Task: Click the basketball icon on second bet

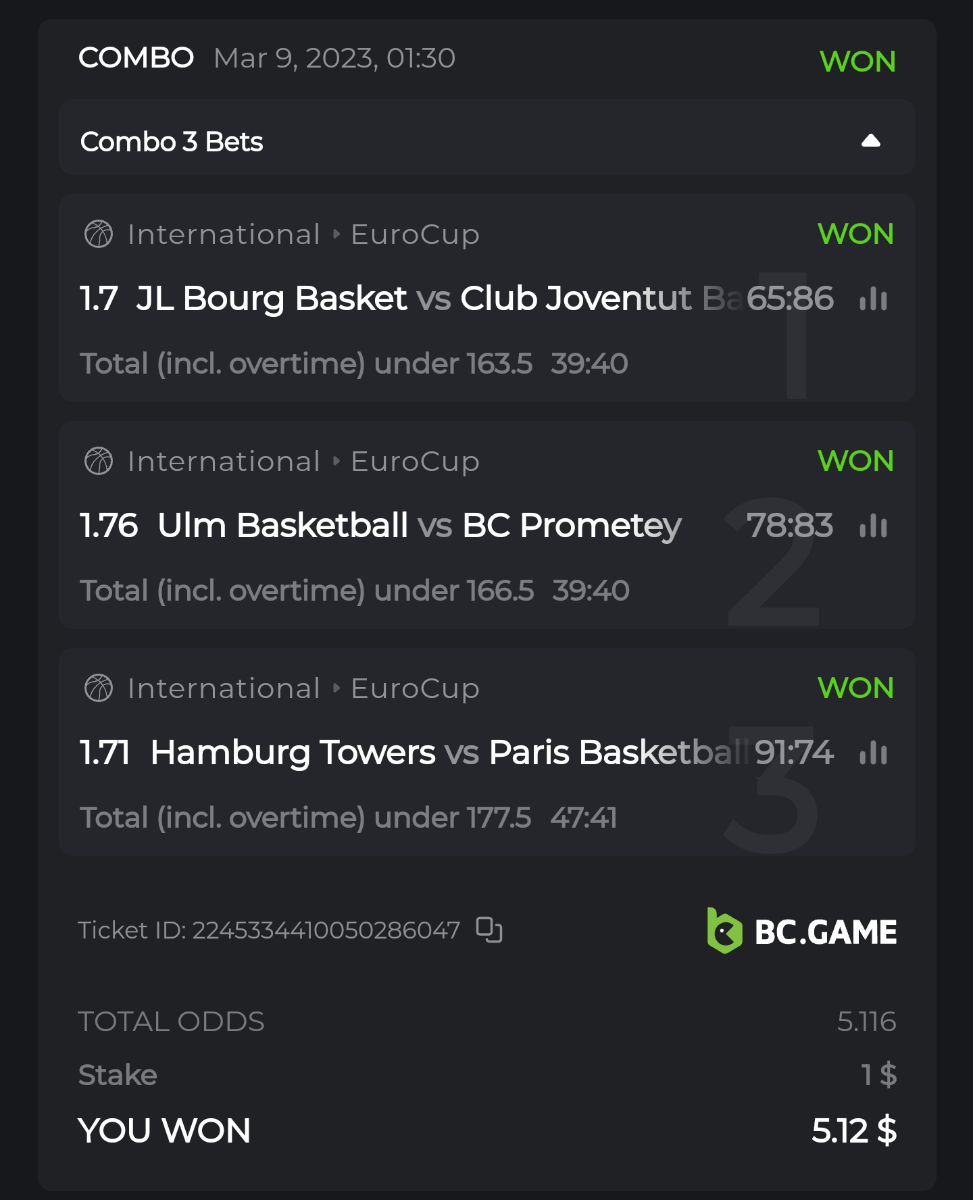Action: coord(98,461)
